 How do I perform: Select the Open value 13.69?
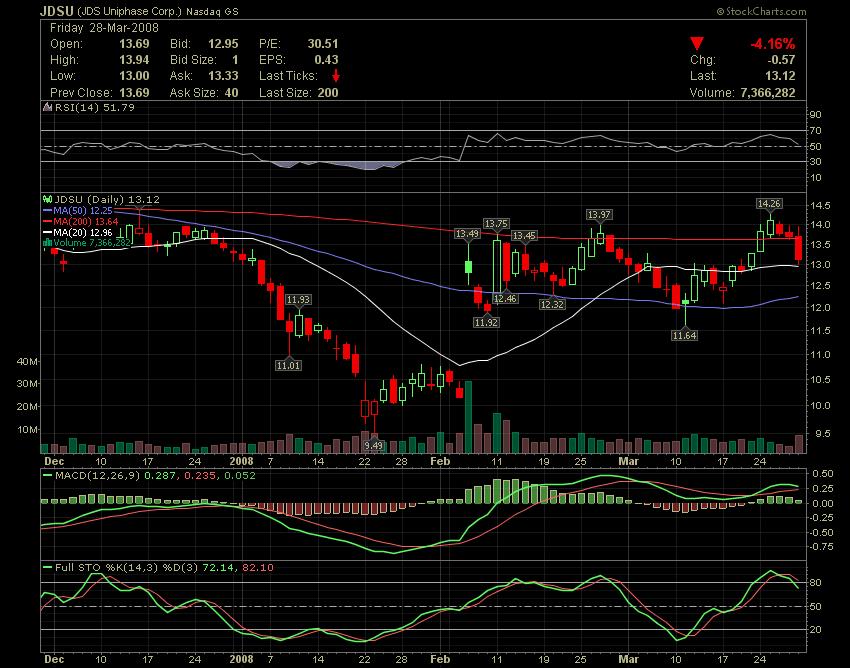coord(134,43)
